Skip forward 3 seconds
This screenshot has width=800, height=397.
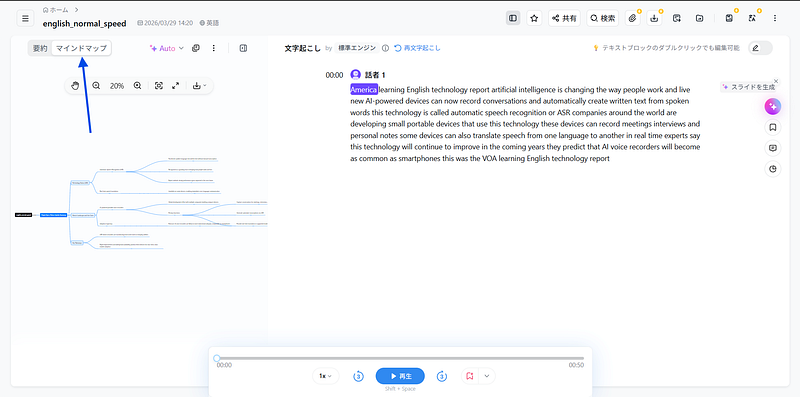tap(442, 377)
